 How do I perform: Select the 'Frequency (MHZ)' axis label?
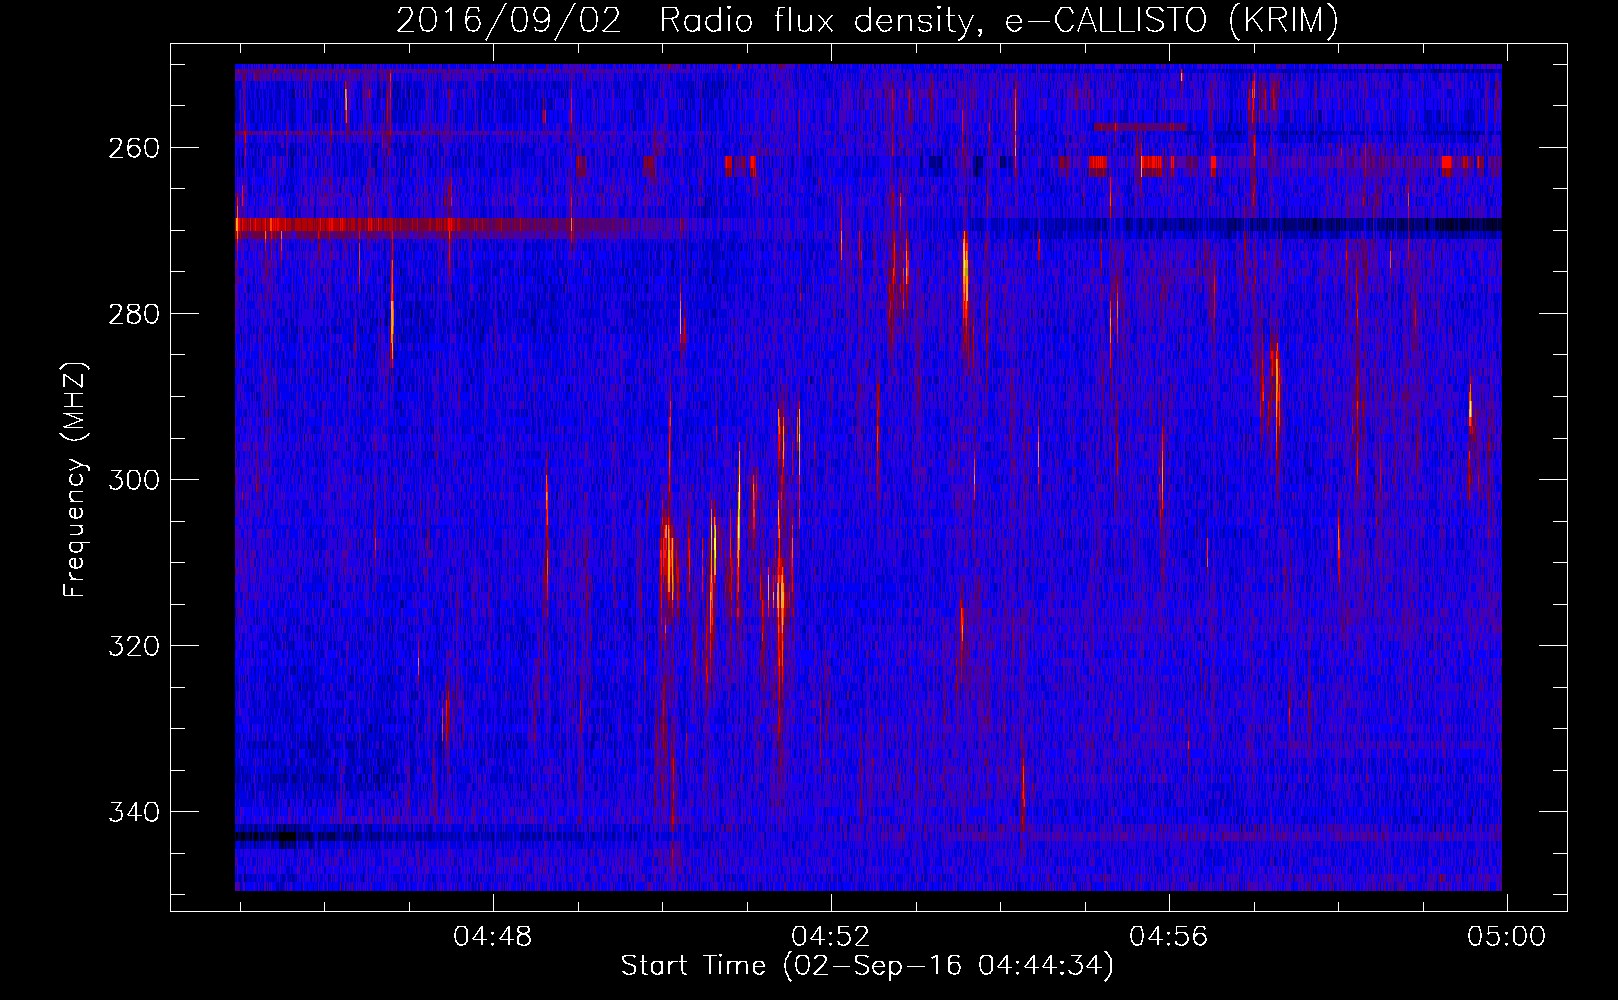point(75,479)
